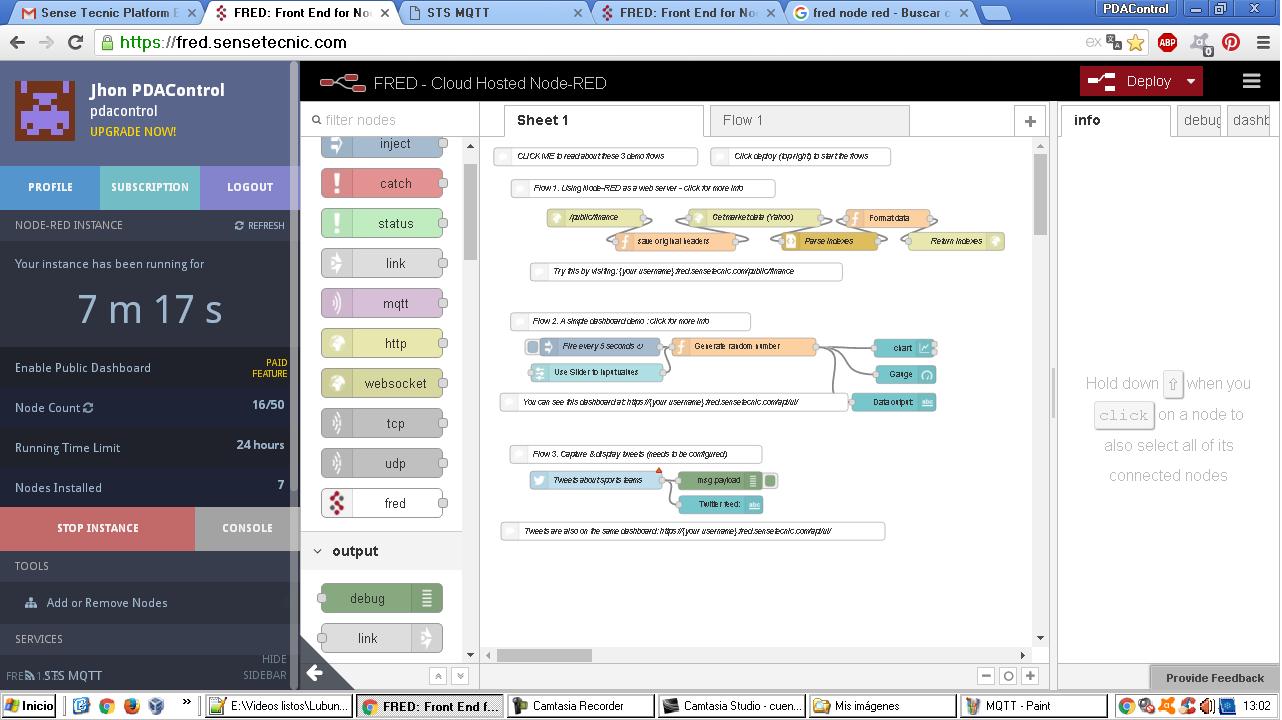
Task: Select the http input node in palette
Action: (x=382, y=343)
